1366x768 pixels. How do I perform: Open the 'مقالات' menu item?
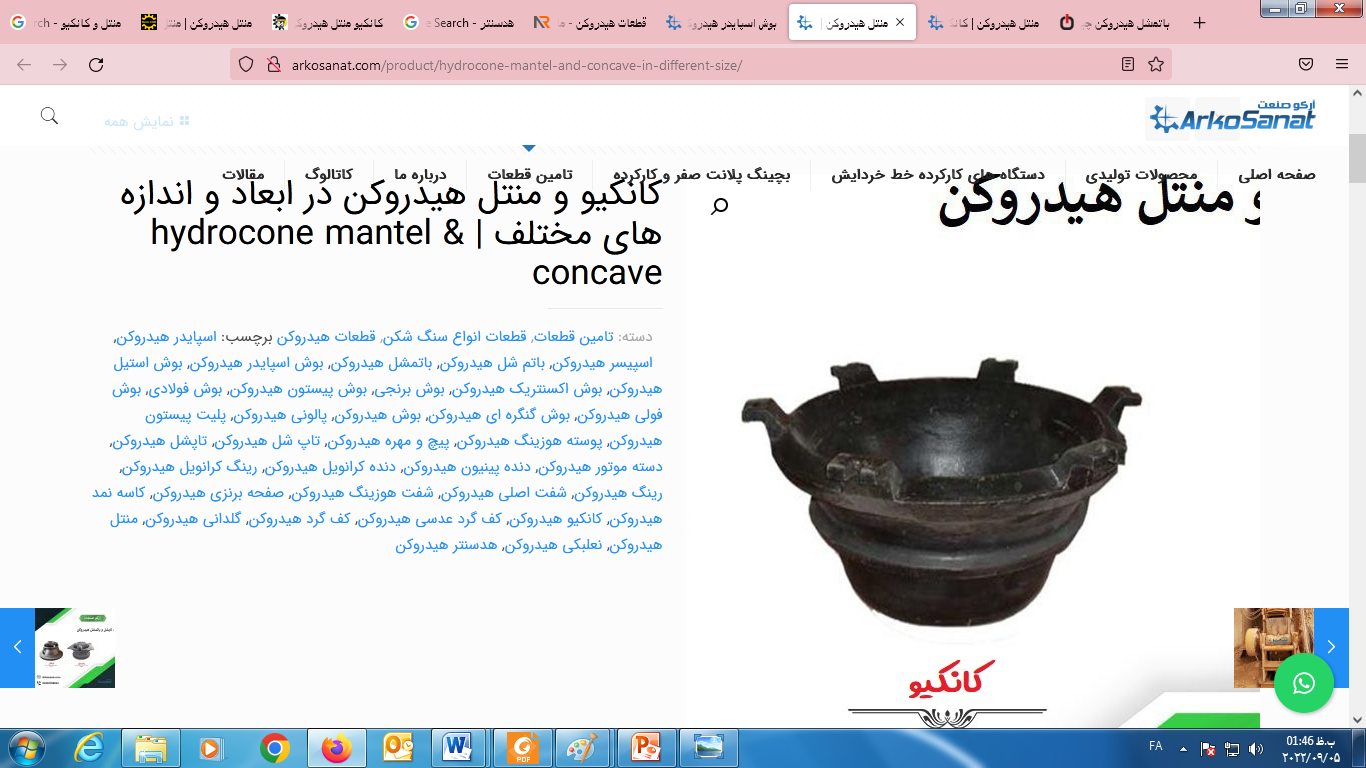click(x=243, y=174)
